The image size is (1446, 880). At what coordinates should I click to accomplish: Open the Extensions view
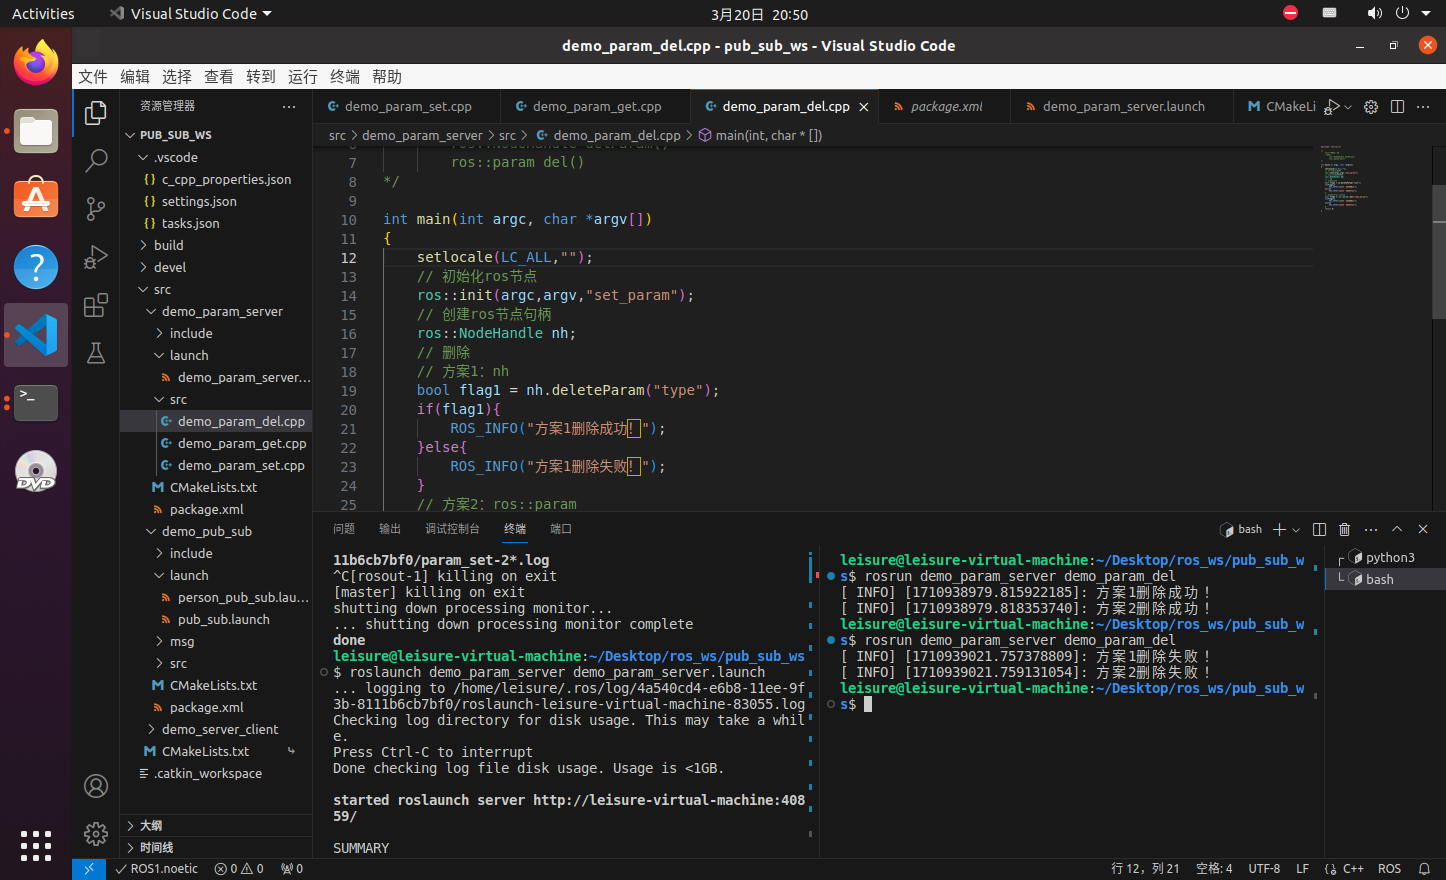[x=96, y=305]
